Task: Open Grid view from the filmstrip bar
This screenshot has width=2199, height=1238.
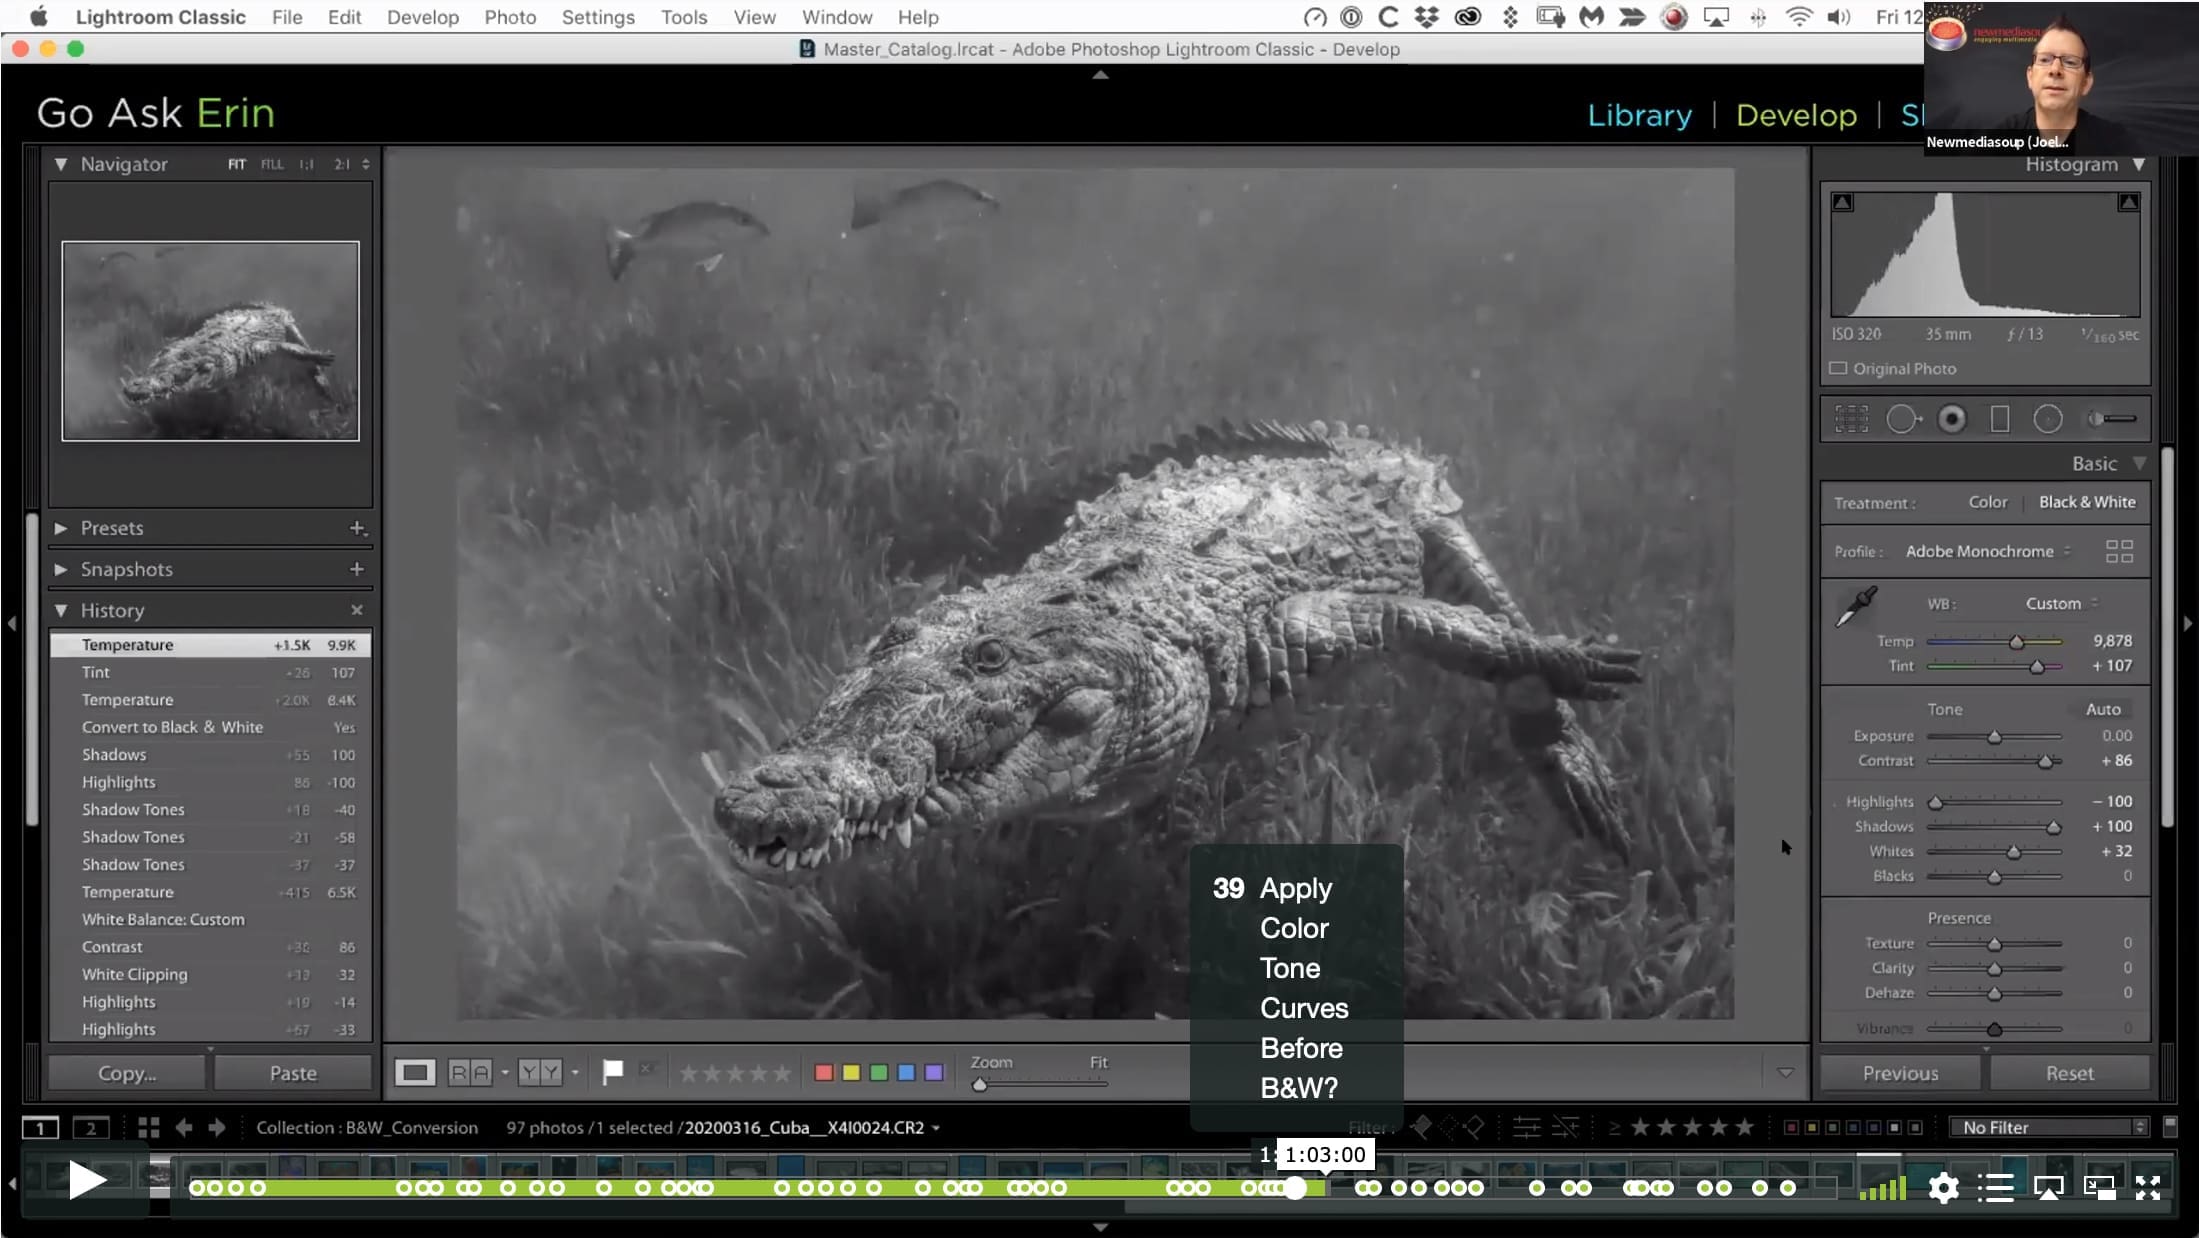Action: click(x=149, y=1127)
